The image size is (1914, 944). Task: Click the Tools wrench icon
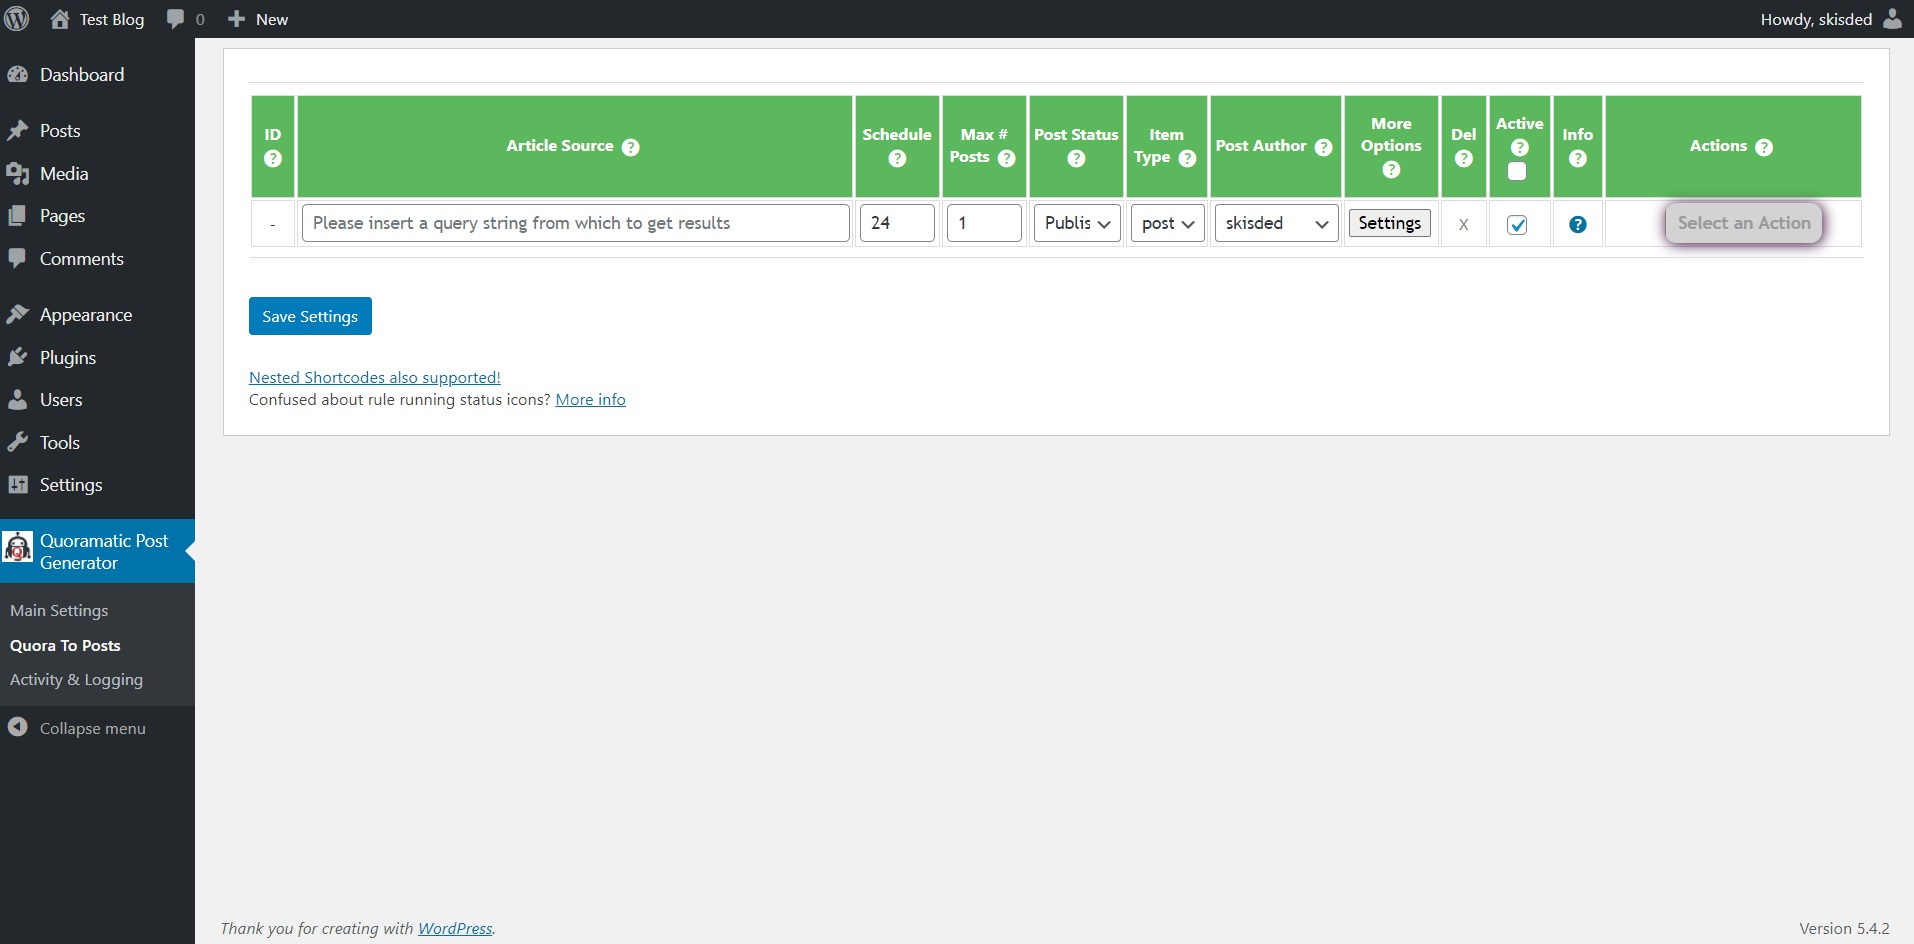coord(17,442)
